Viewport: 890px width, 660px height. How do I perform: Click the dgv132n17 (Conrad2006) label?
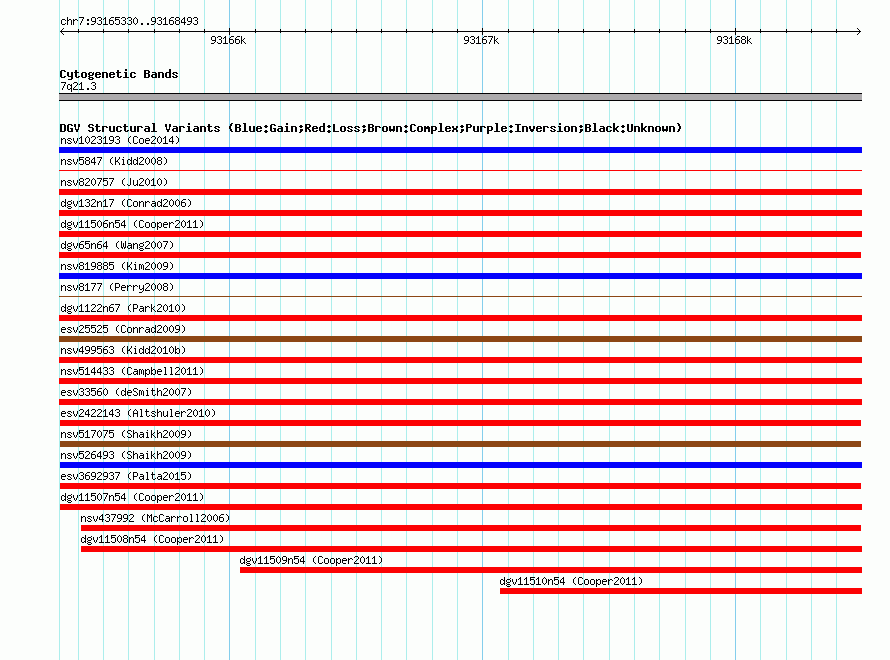tap(126, 203)
